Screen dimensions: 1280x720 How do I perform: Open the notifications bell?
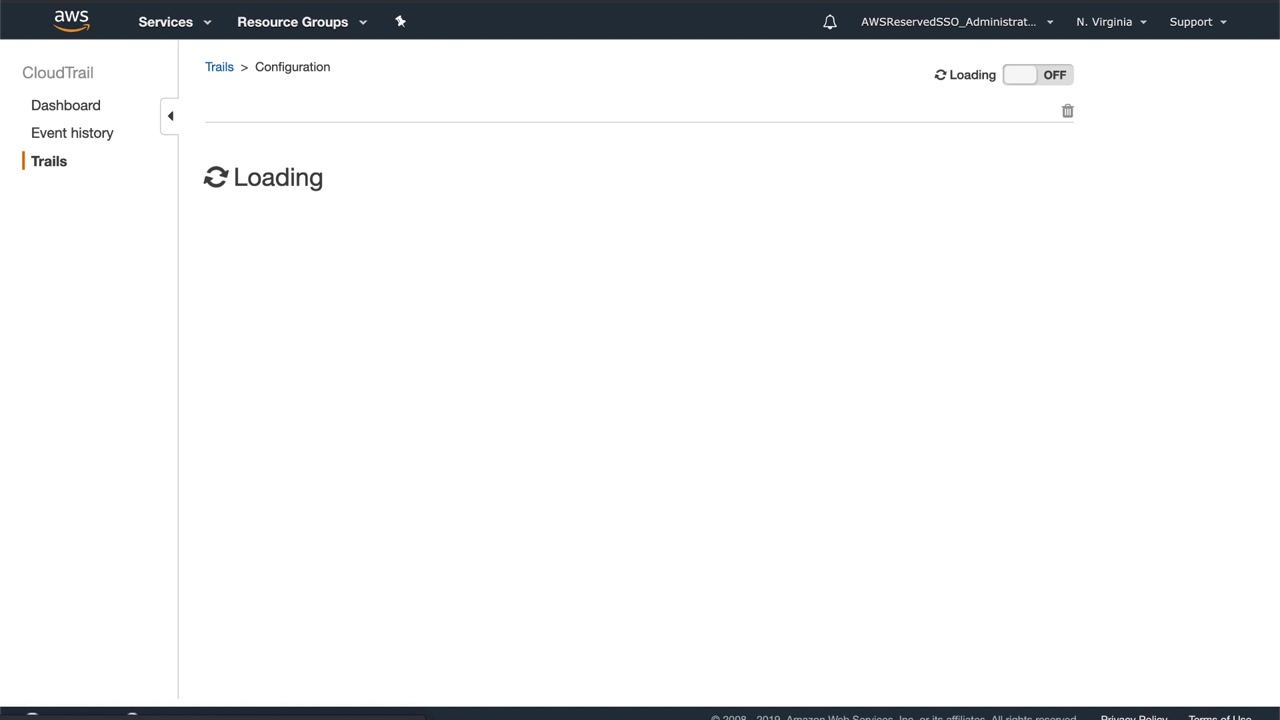tap(830, 22)
